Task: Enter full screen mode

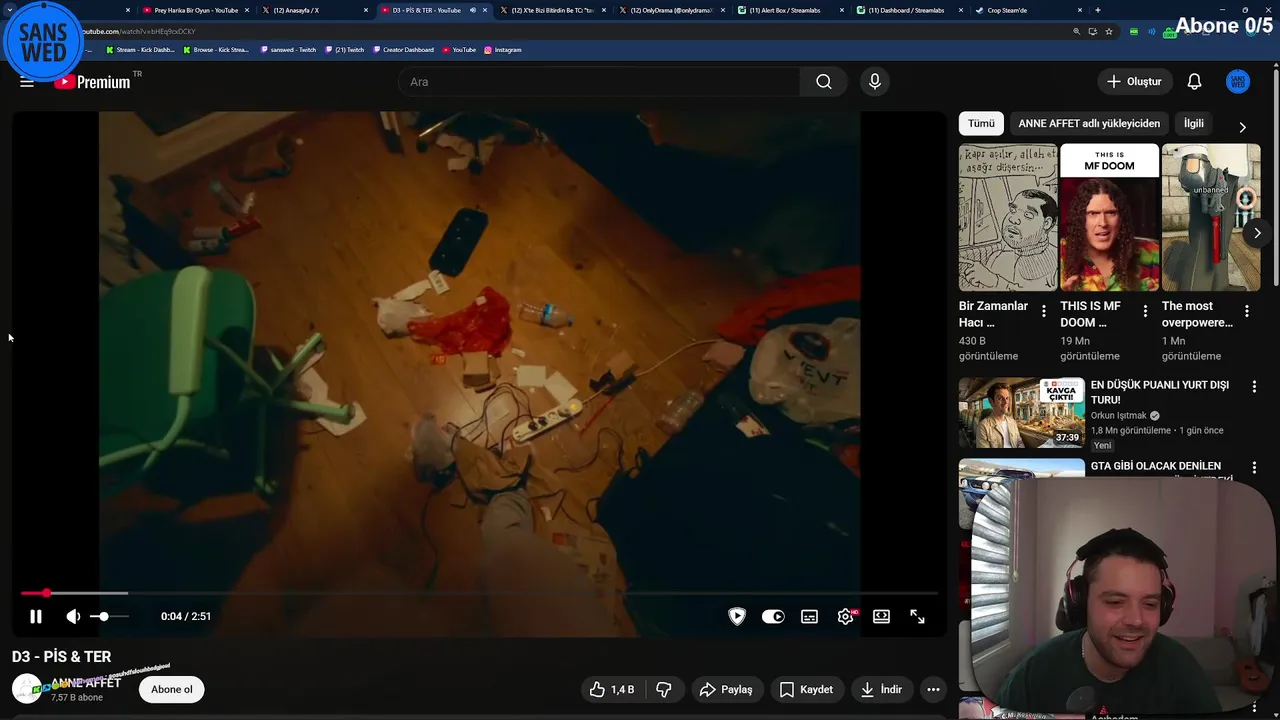Action: (x=917, y=617)
